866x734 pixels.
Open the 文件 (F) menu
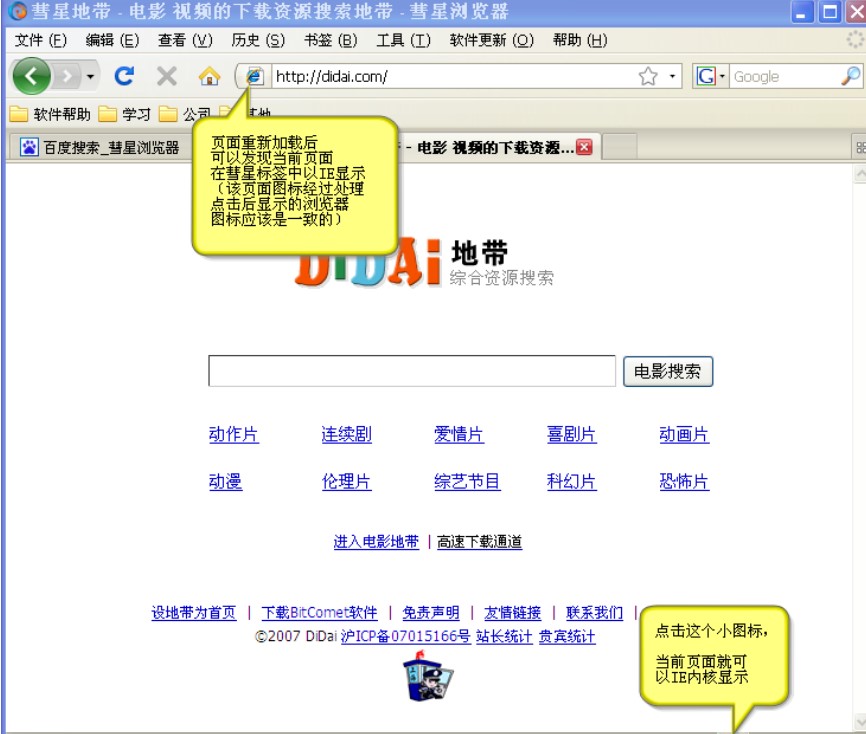coord(40,40)
